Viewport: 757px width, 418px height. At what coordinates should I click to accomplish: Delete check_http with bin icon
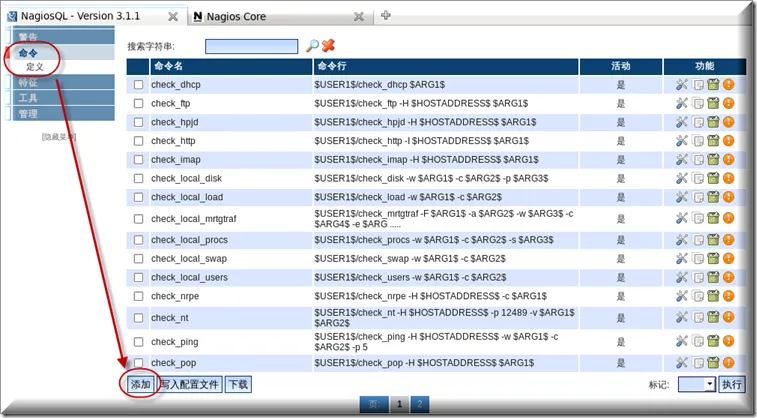click(713, 141)
